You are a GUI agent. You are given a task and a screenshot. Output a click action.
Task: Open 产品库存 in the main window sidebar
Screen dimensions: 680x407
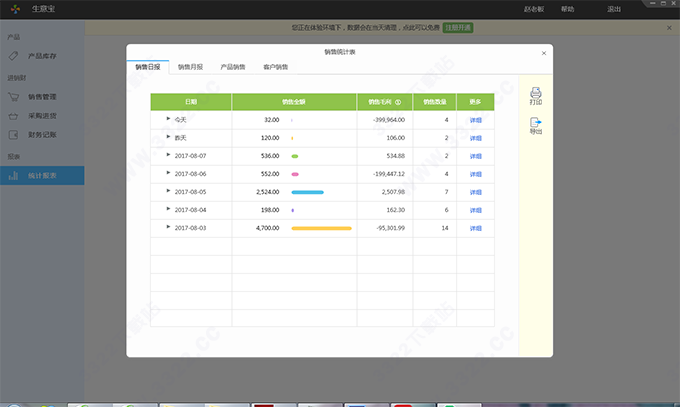42,56
